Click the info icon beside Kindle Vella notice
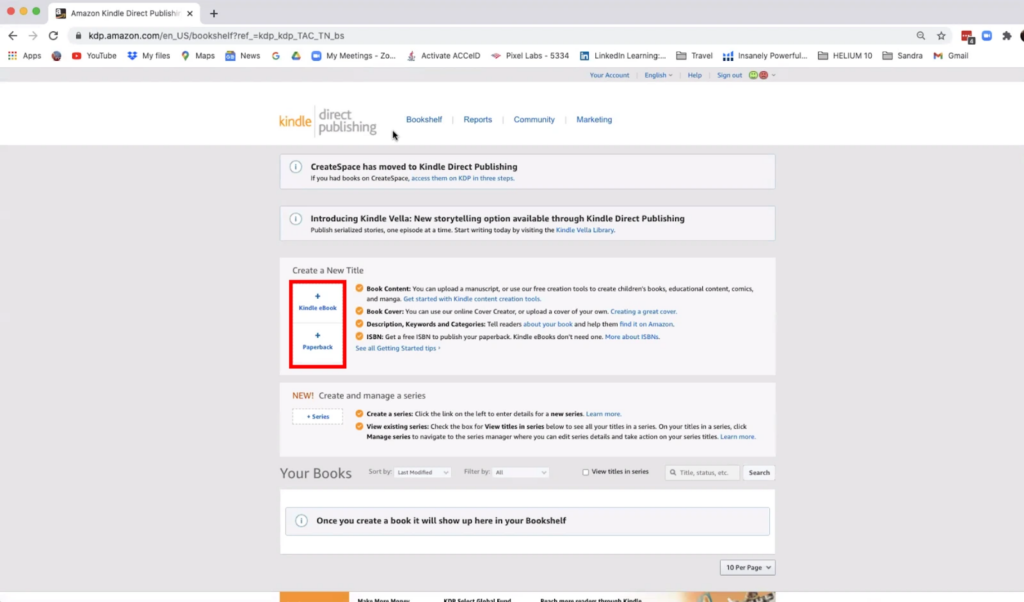 click(296, 219)
